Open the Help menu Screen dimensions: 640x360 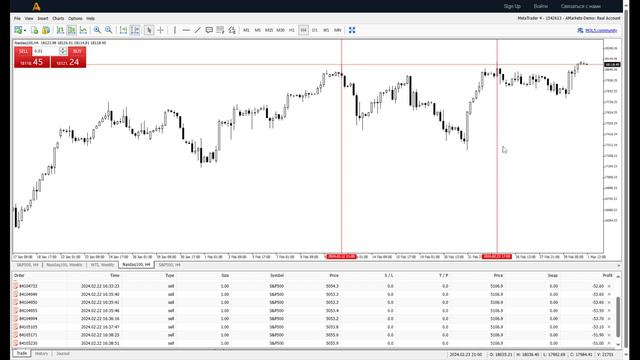[x=90, y=18]
